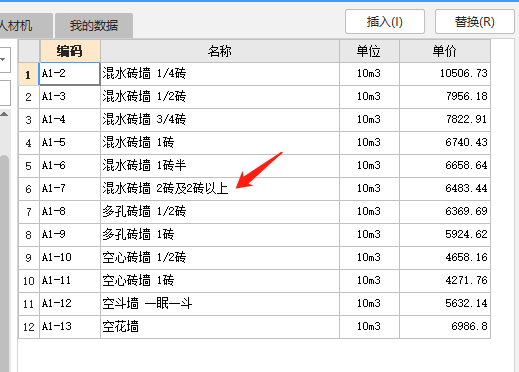Select 空花墙 name cell
This screenshot has height=372, width=519.
pyautogui.click(x=220, y=327)
